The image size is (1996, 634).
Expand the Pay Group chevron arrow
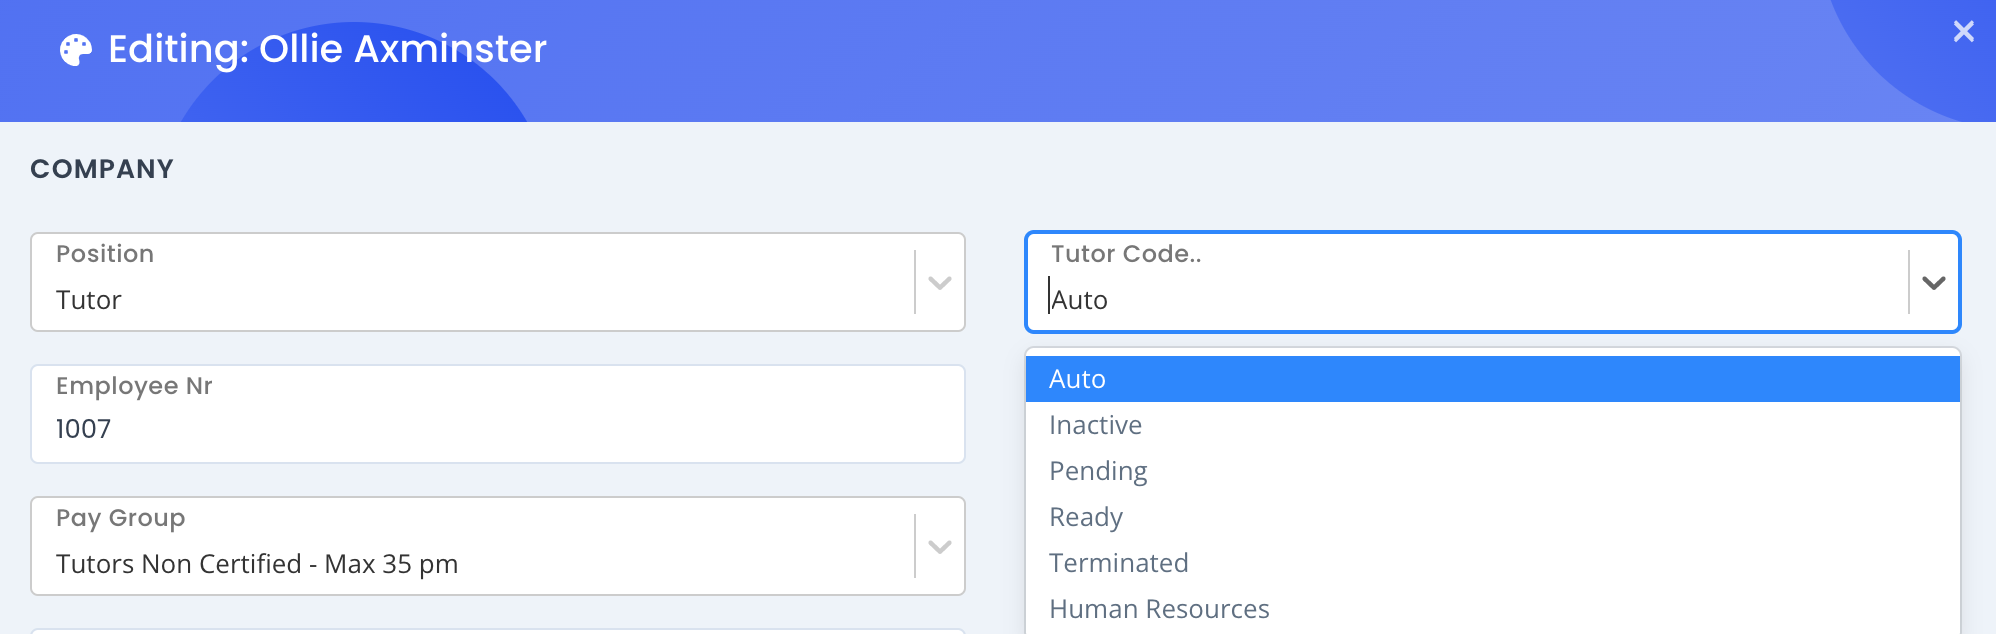coord(939,547)
